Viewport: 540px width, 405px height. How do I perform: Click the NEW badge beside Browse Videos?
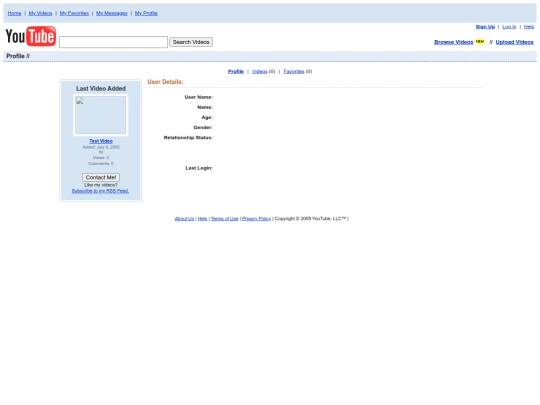(480, 42)
